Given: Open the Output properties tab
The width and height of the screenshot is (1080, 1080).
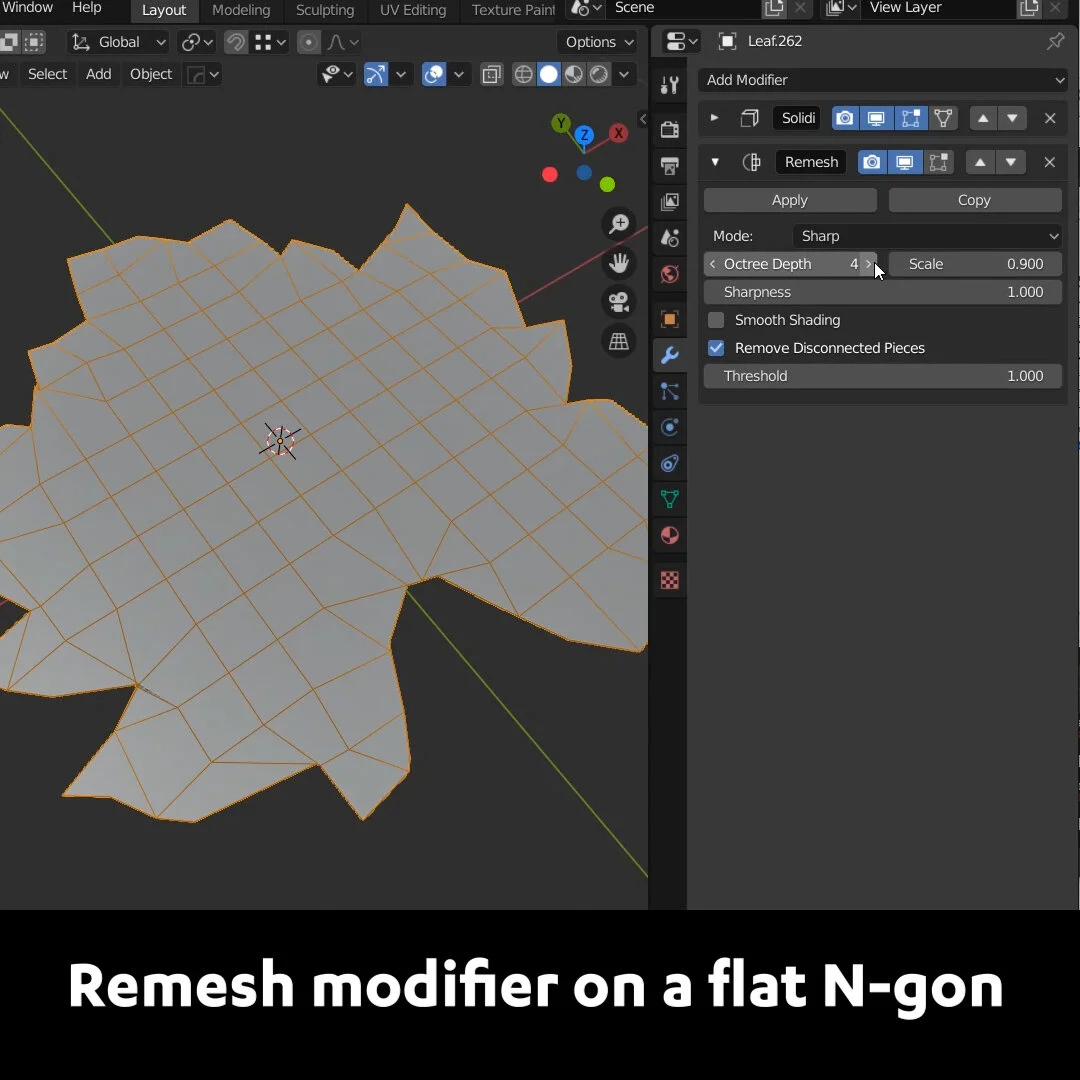Looking at the screenshot, I should tap(669, 165).
